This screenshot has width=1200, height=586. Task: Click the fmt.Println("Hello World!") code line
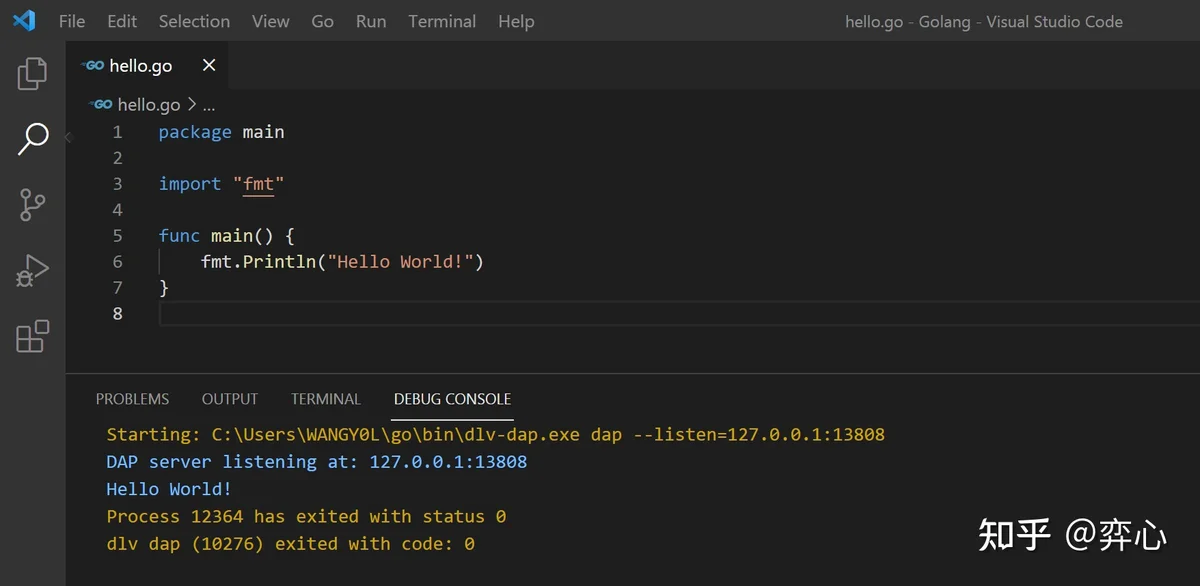click(342, 262)
